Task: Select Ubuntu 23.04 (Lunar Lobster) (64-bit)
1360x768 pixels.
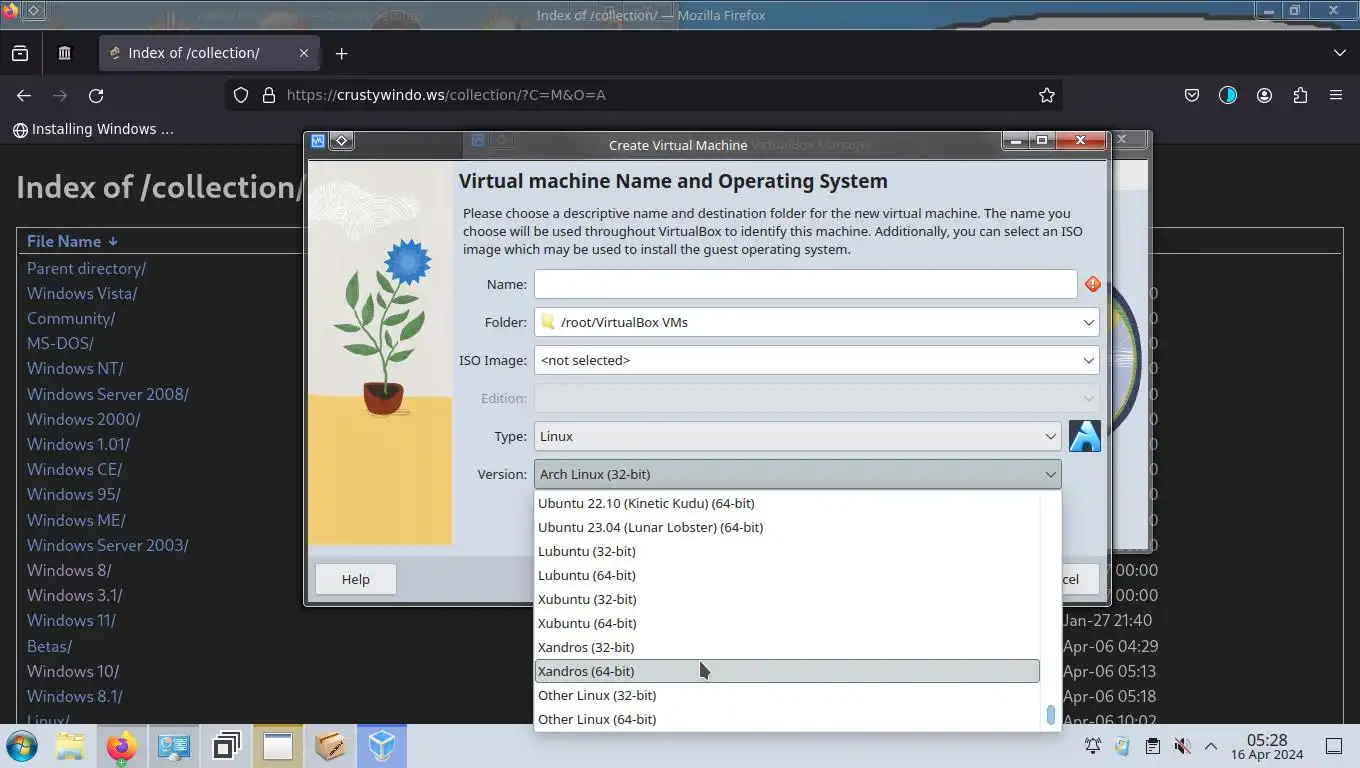Action: 787,527
